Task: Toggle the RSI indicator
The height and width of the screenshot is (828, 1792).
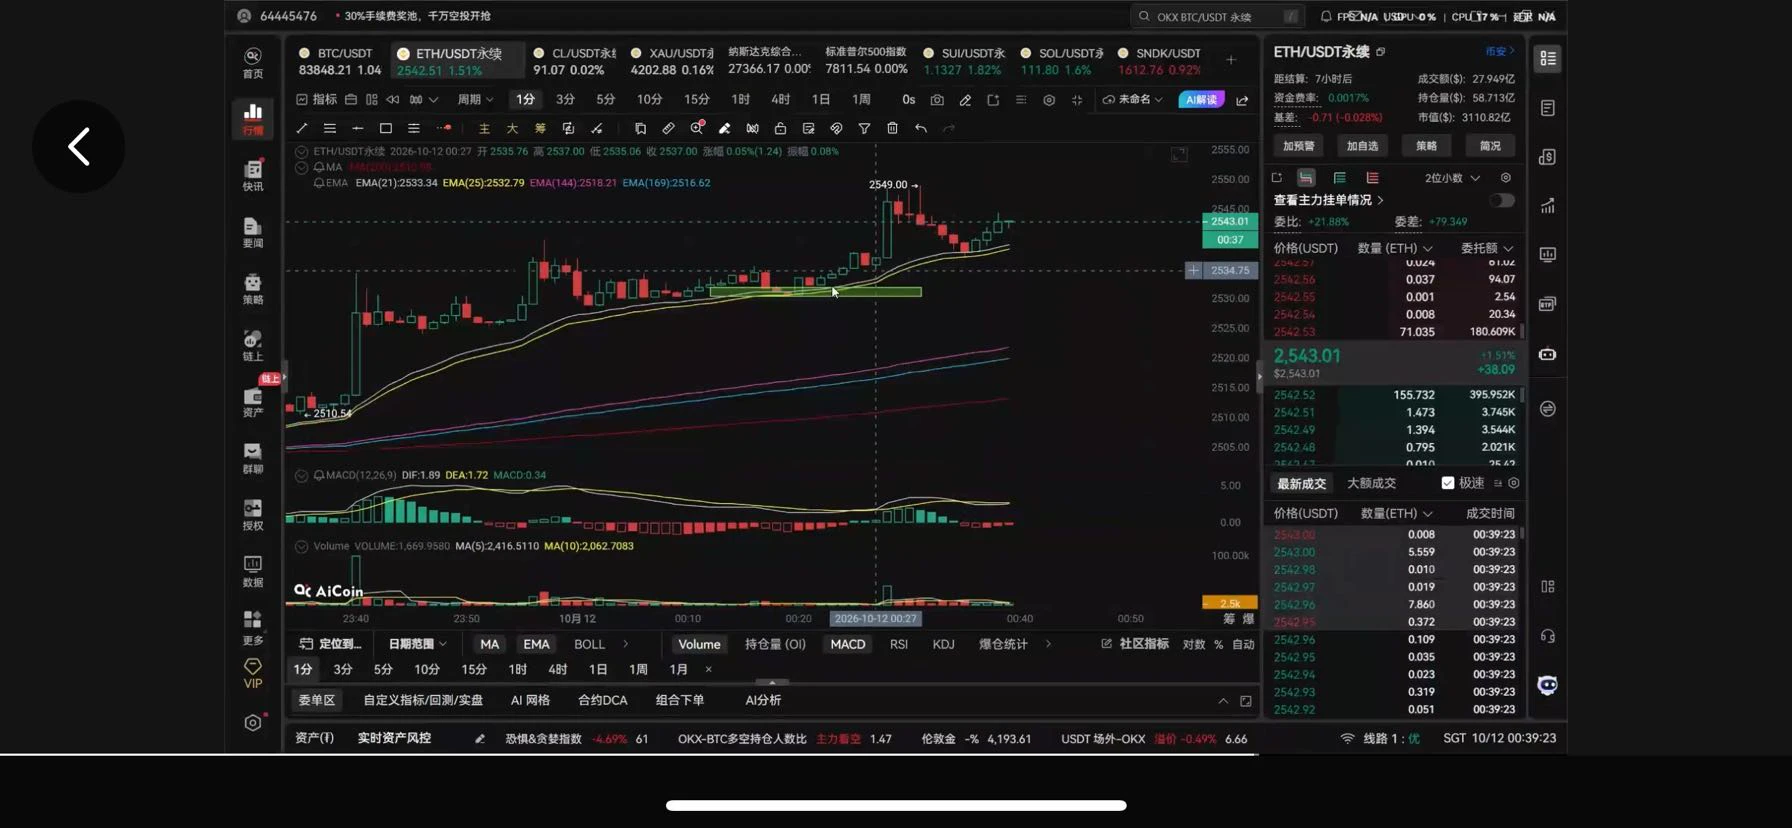Action: click(x=899, y=644)
